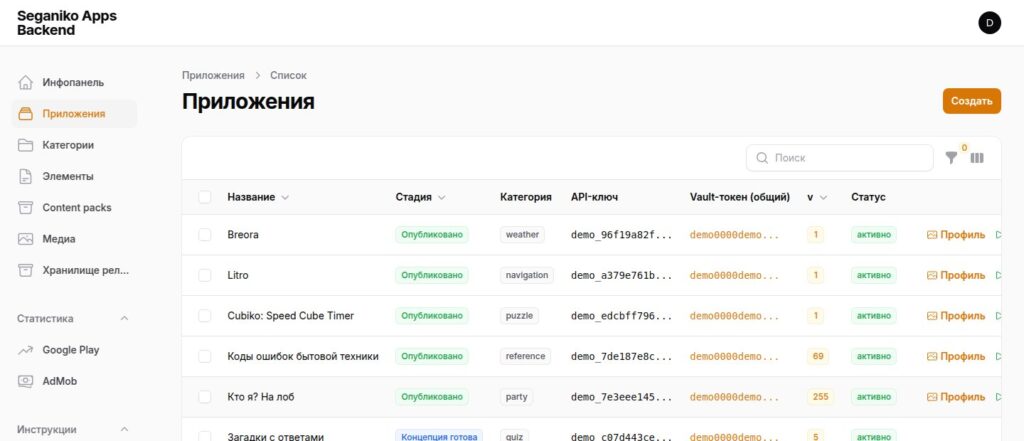
Task: Open Профиль link for Cubiko row
Action: pos(956,316)
